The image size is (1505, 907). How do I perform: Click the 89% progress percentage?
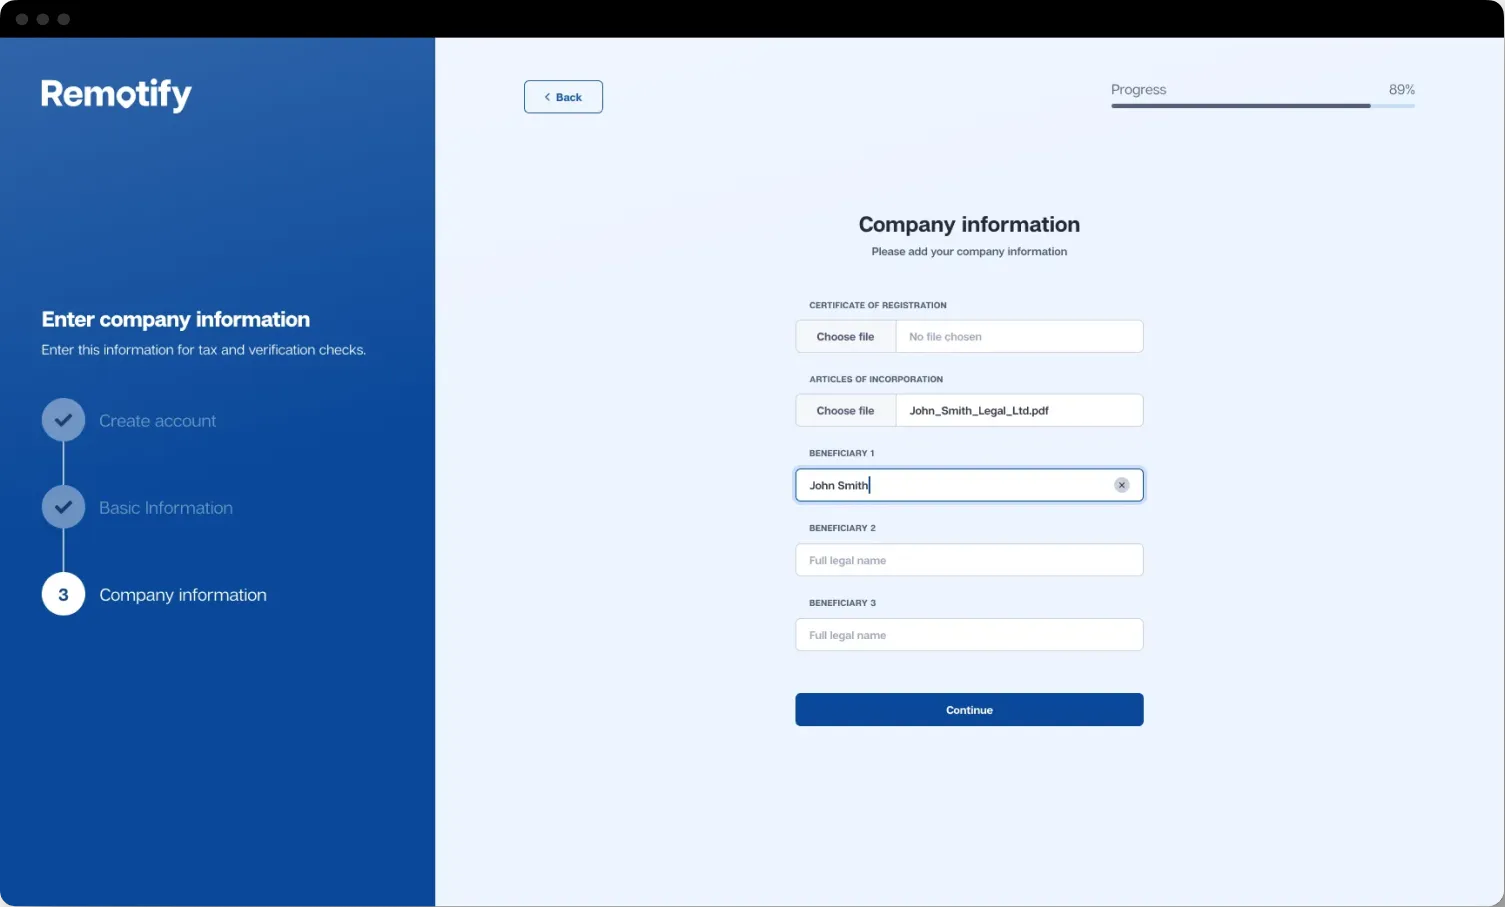[x=1401, y=90]
